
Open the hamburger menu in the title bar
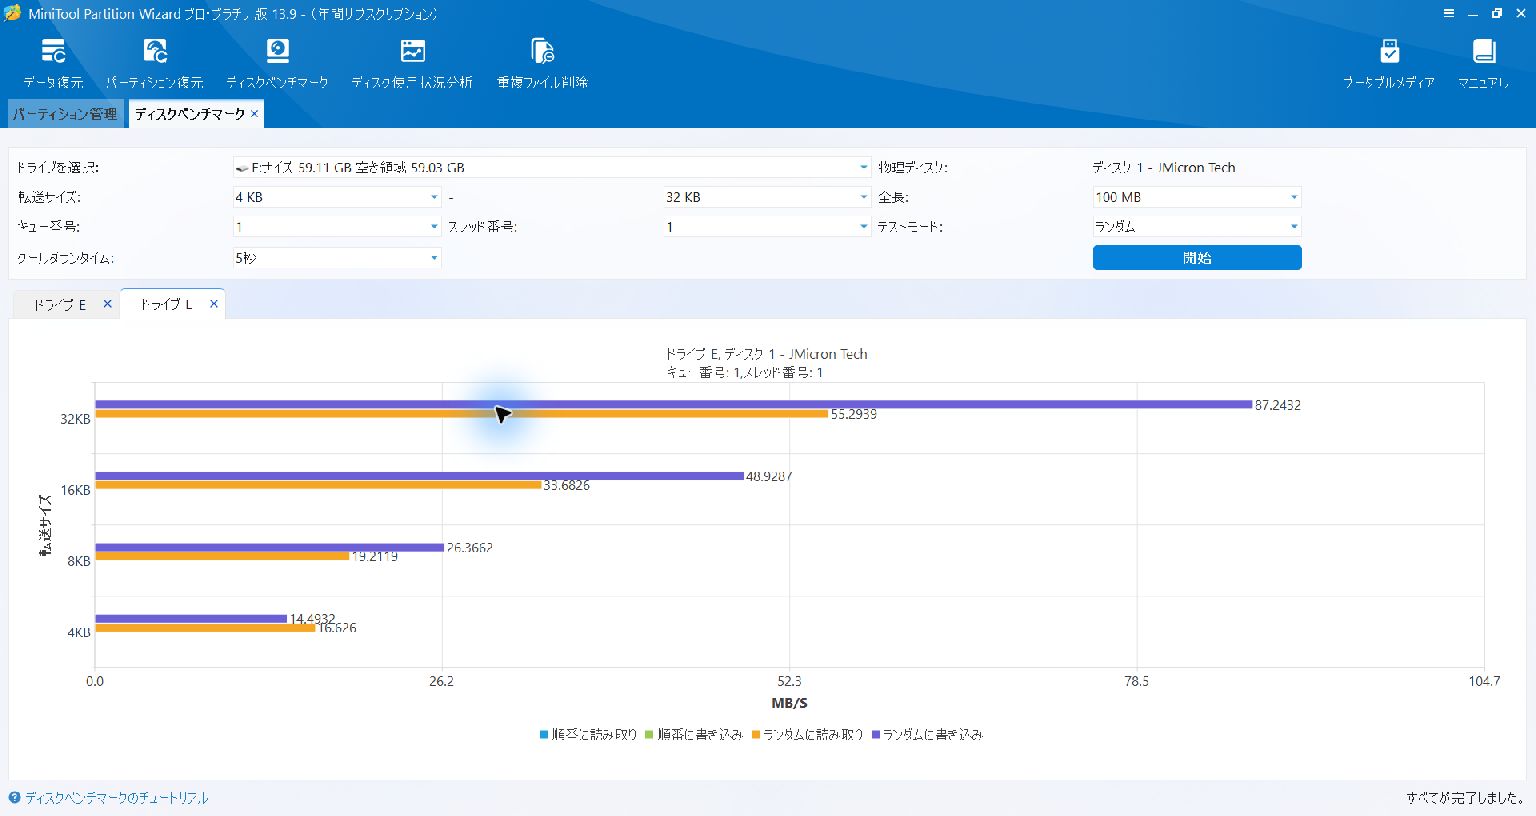point(1449,14)
